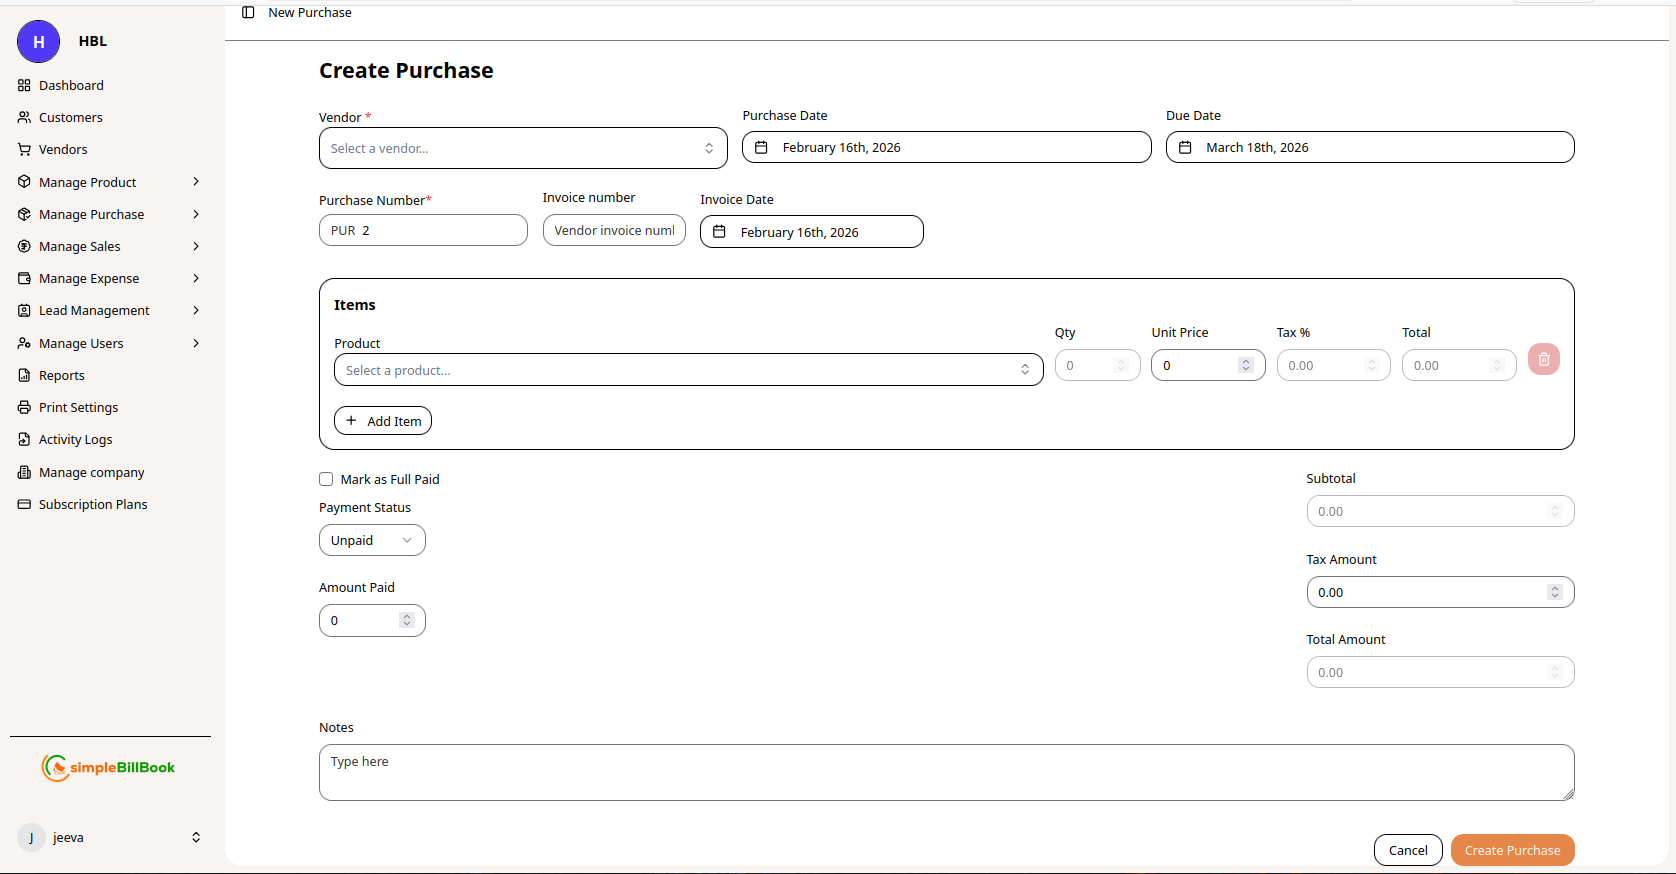Image resolution: width=1676 pixels, height=874 pixels.
Task: Click the sidebar toggle icon beside New Purchase
Action: click(248, 12)
